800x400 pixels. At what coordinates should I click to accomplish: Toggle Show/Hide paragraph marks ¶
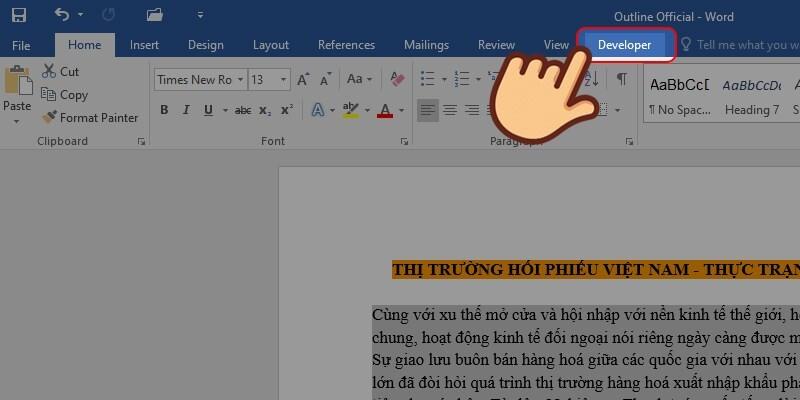pyautogui.click(x=621, y=79)
